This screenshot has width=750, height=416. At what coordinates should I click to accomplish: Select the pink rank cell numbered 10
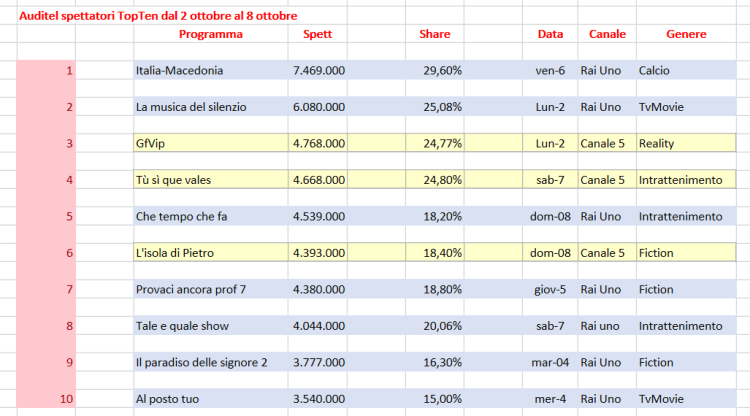46,398
